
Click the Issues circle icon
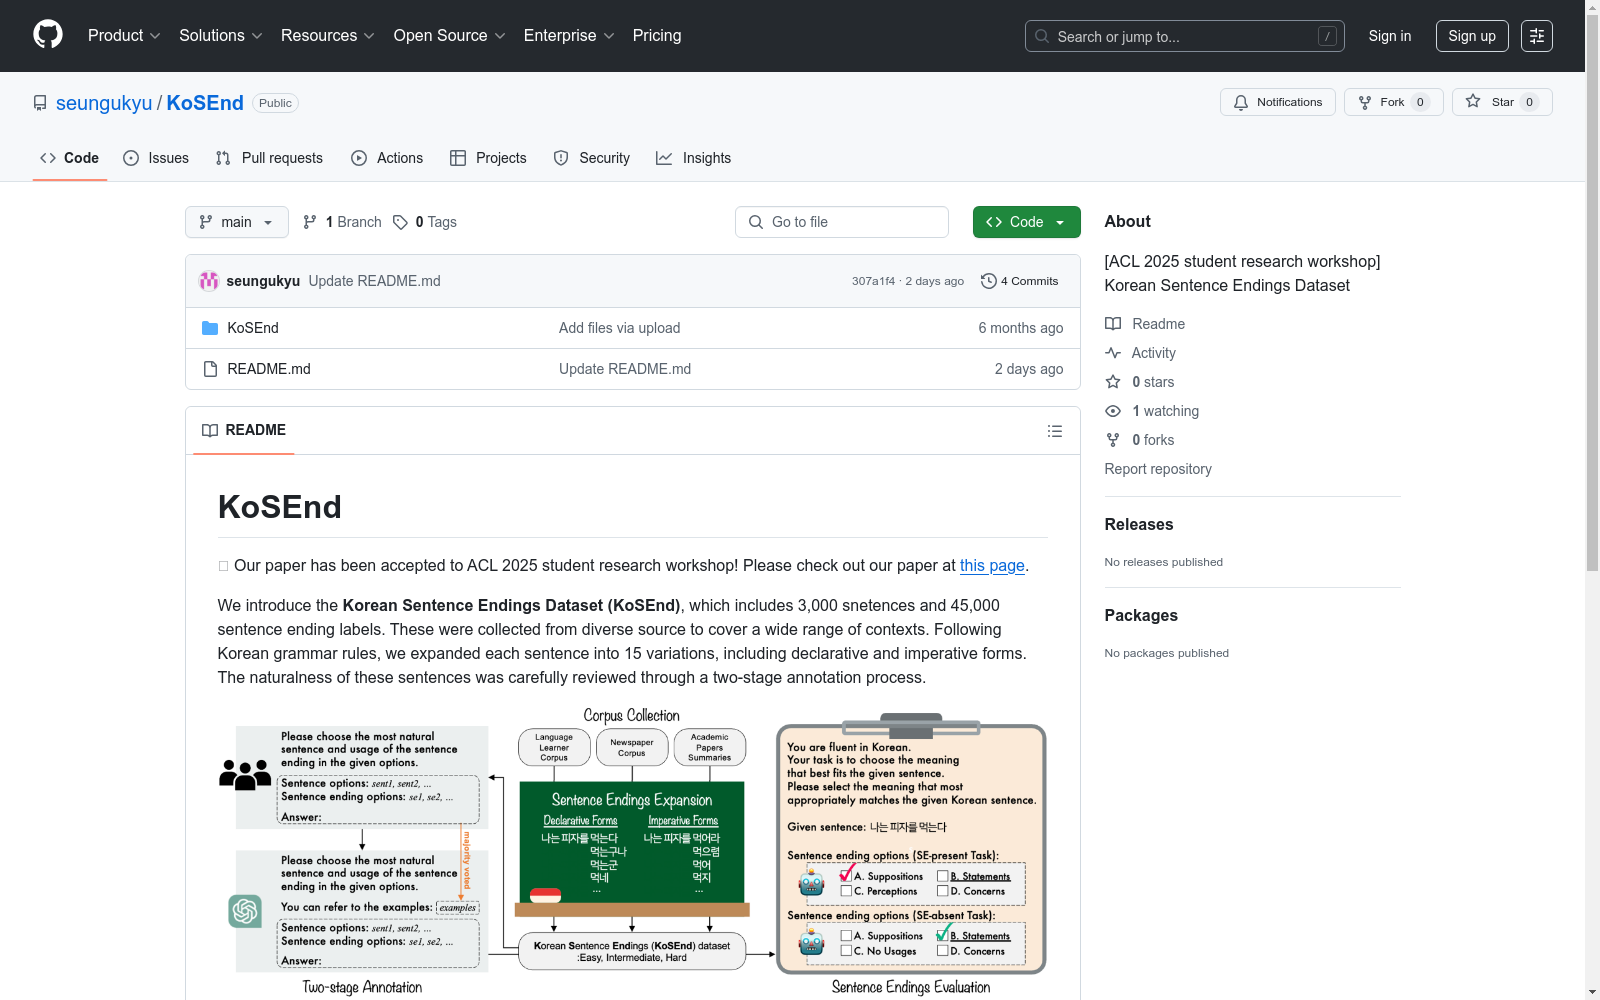coord(131,158)
